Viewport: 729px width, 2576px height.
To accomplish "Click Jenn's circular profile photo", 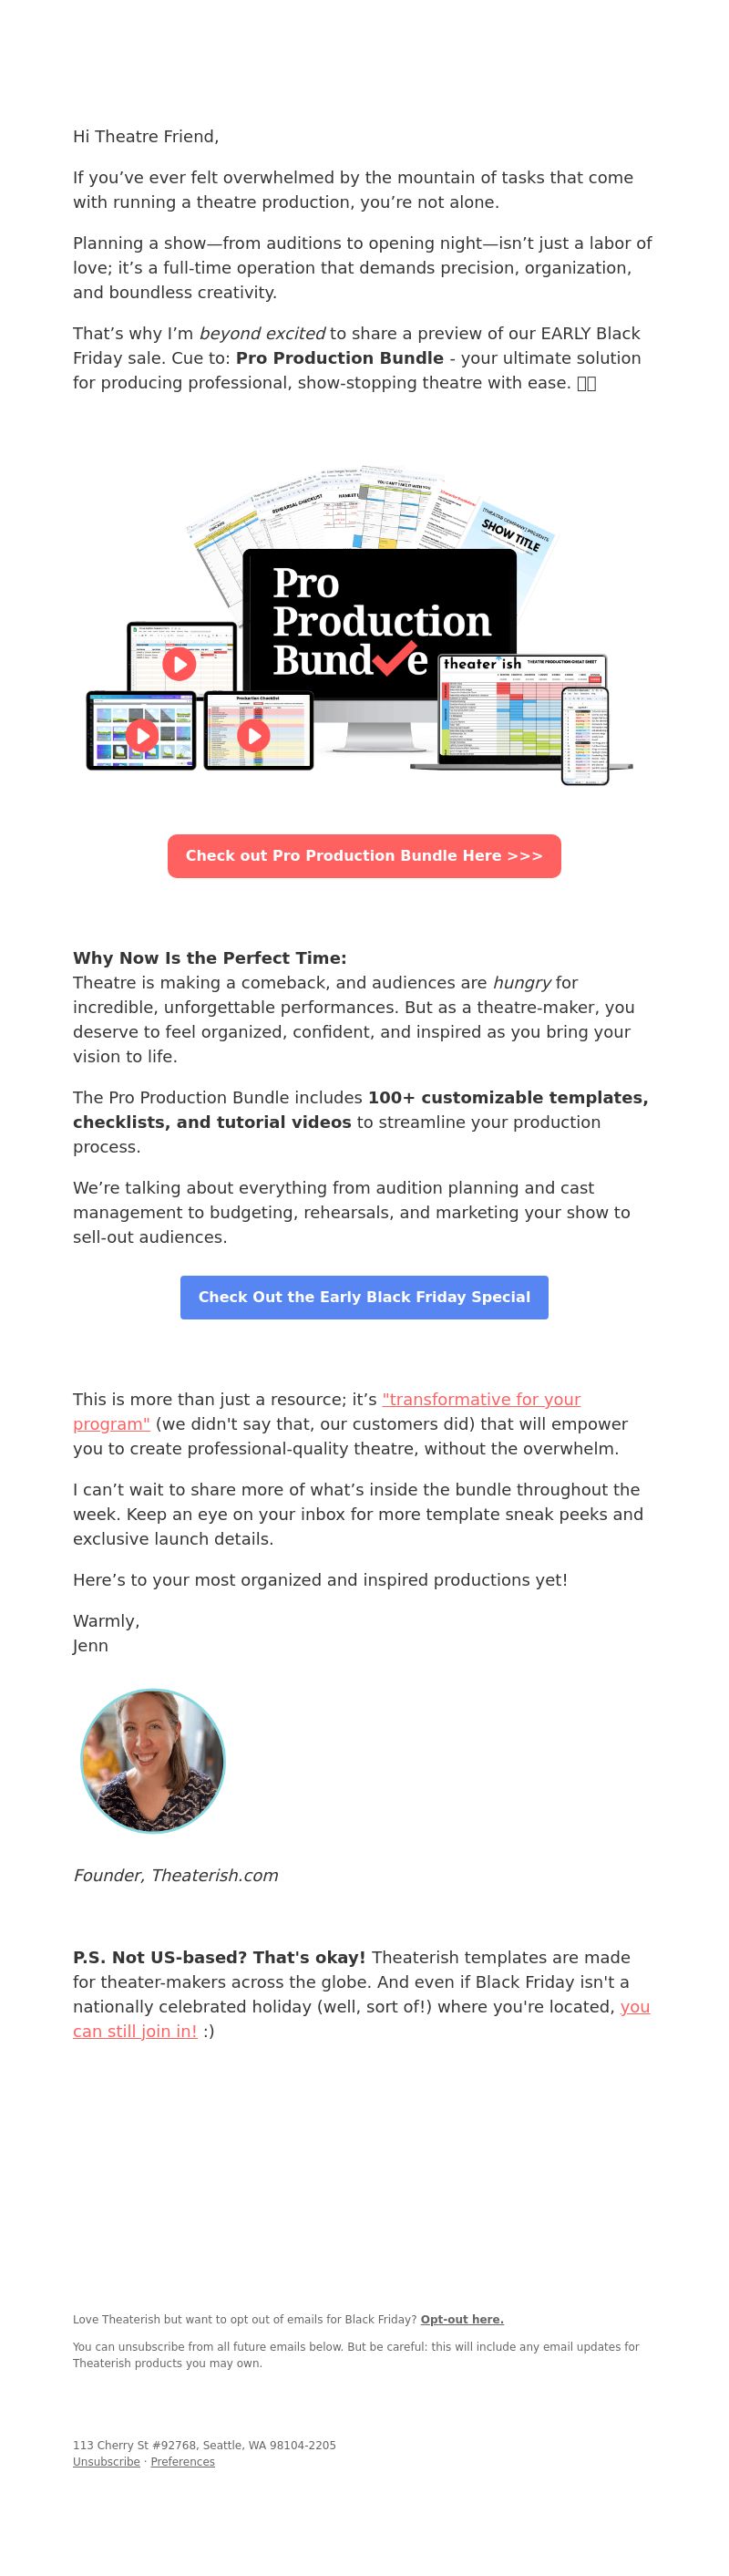I will pyautogui.click(x=153, y=1761).
